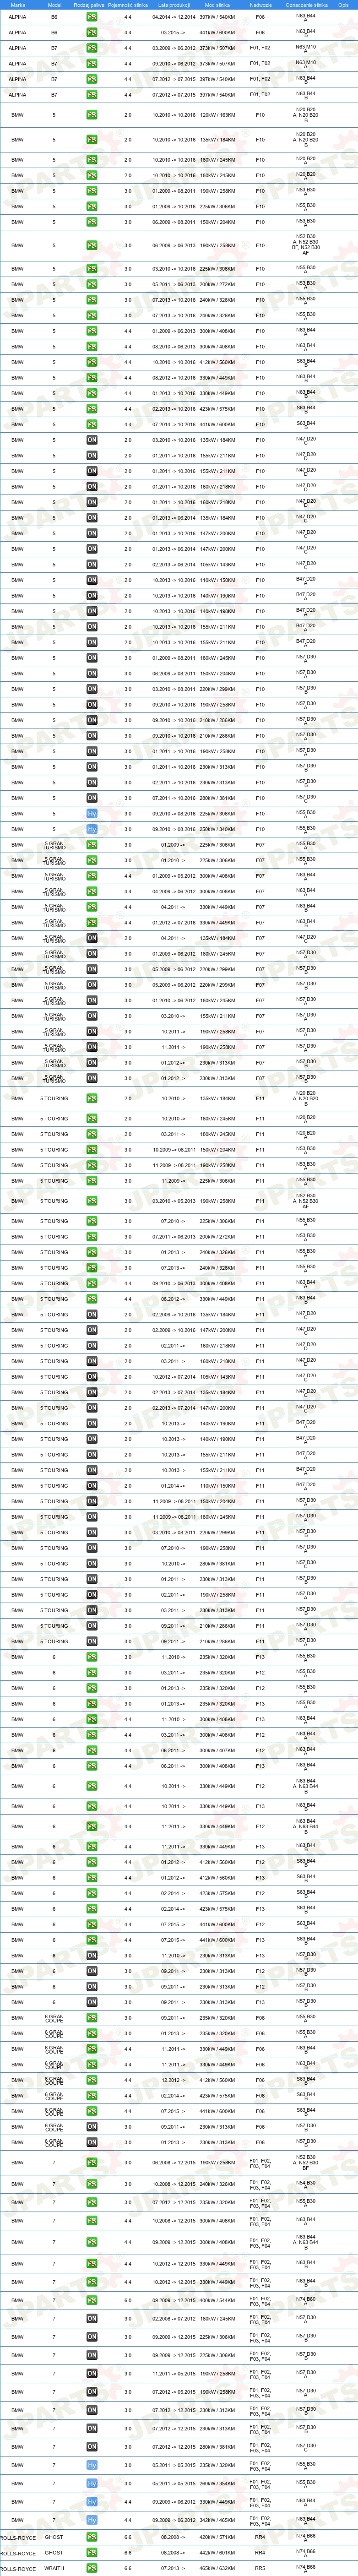Click petrol icon in 5 Gran Turismo 04.2009 row

92,892
